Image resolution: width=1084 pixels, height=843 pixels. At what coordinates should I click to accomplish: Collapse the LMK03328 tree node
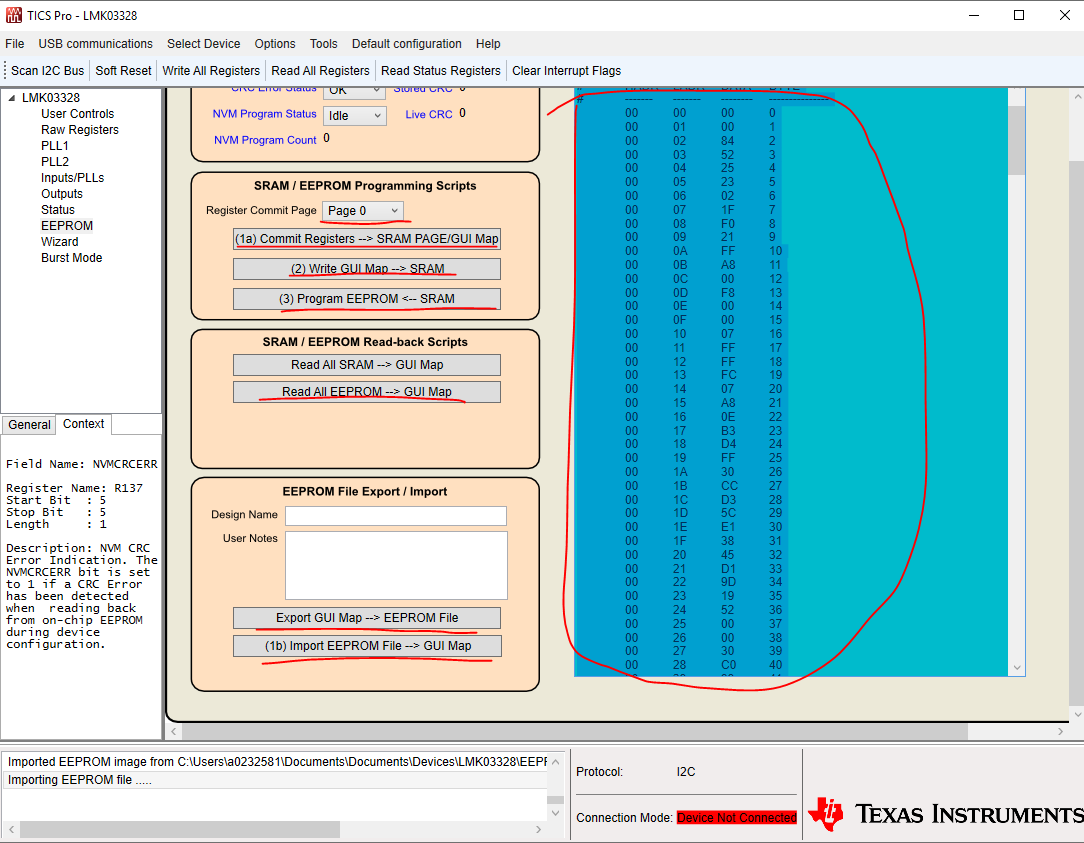pyautogui.click(x=12, y=98)
